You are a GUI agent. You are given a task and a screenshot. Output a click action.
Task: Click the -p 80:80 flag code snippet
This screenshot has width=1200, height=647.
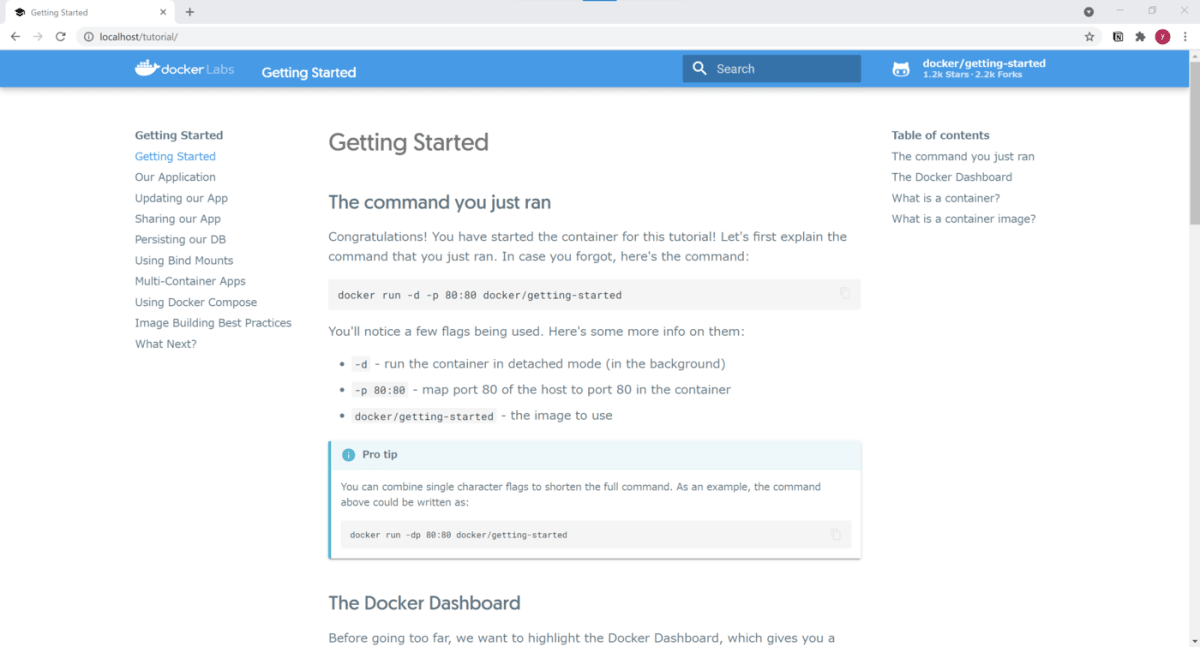coord(379,390)
